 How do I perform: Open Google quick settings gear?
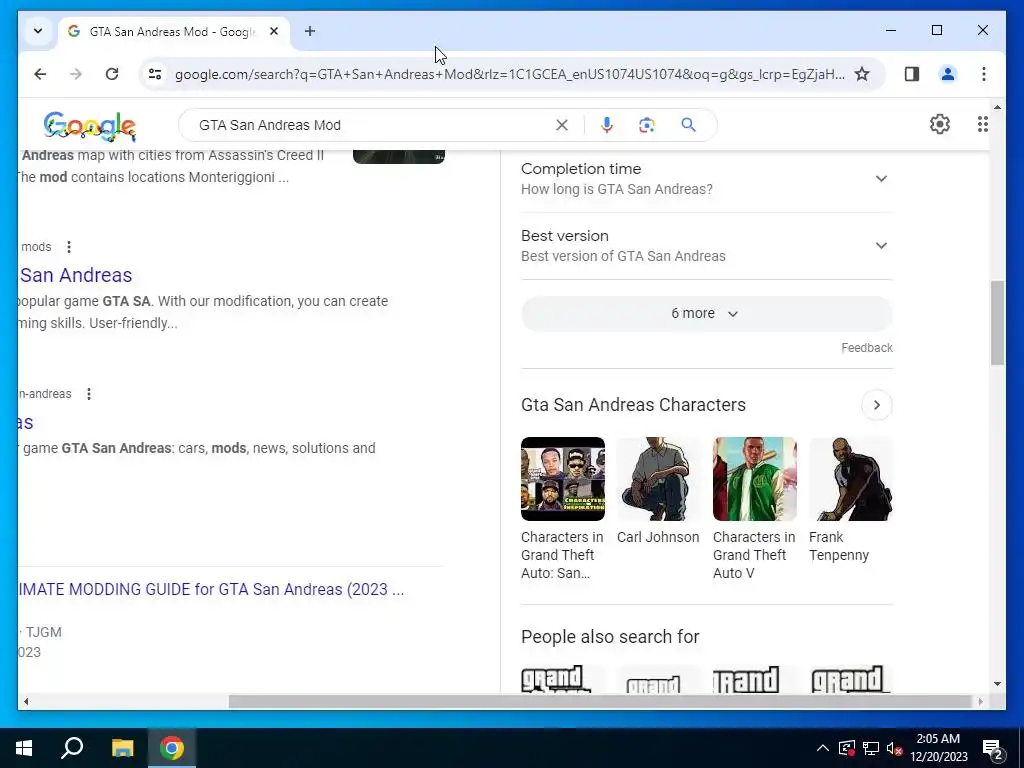(x=940, y=124)
